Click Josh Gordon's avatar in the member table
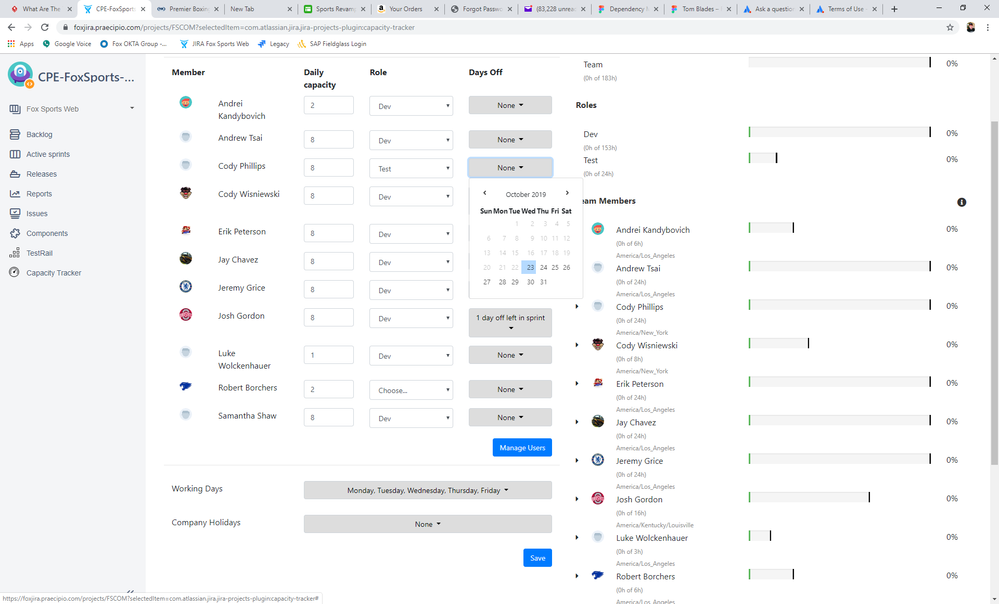This screenshot has width=999, height=604. point(185,315)
